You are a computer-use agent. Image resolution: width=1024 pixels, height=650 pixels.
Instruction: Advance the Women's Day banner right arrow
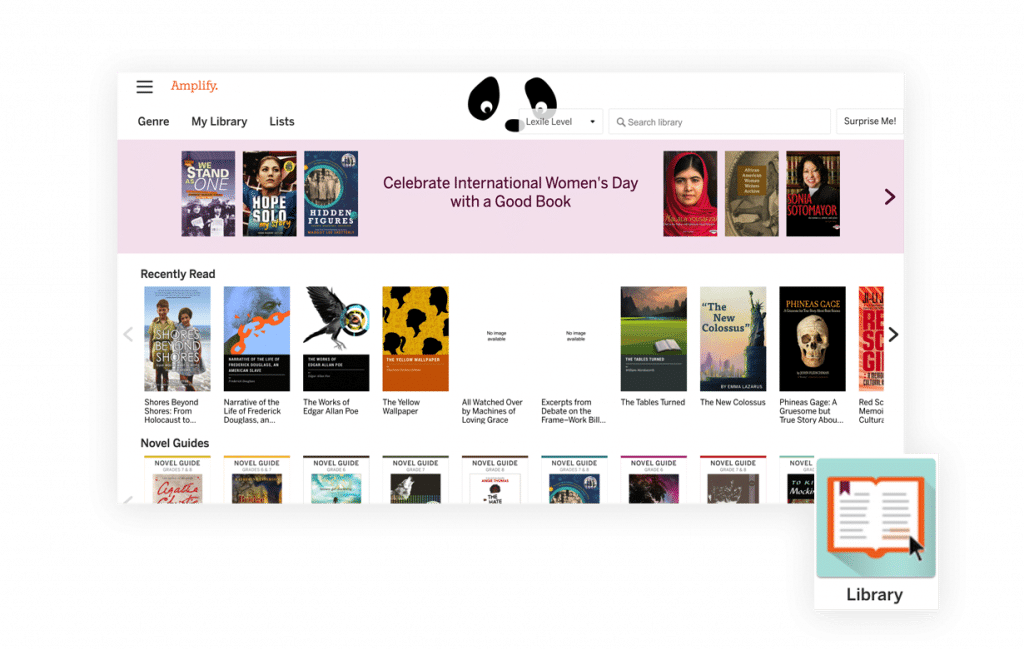point(889,197)
